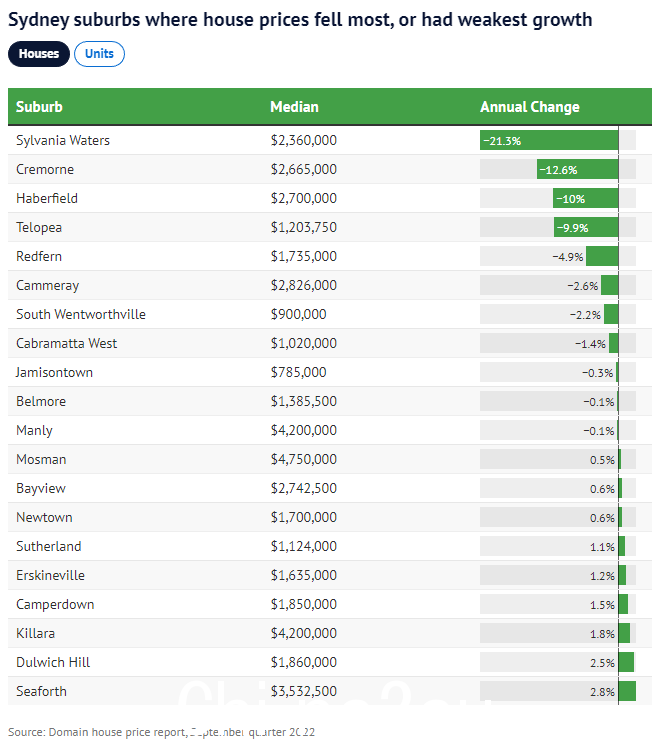Image resolution: width=669 pixels, height=740 pixels.
Task: Click the 1.2% change value
Action: (602, 576)
